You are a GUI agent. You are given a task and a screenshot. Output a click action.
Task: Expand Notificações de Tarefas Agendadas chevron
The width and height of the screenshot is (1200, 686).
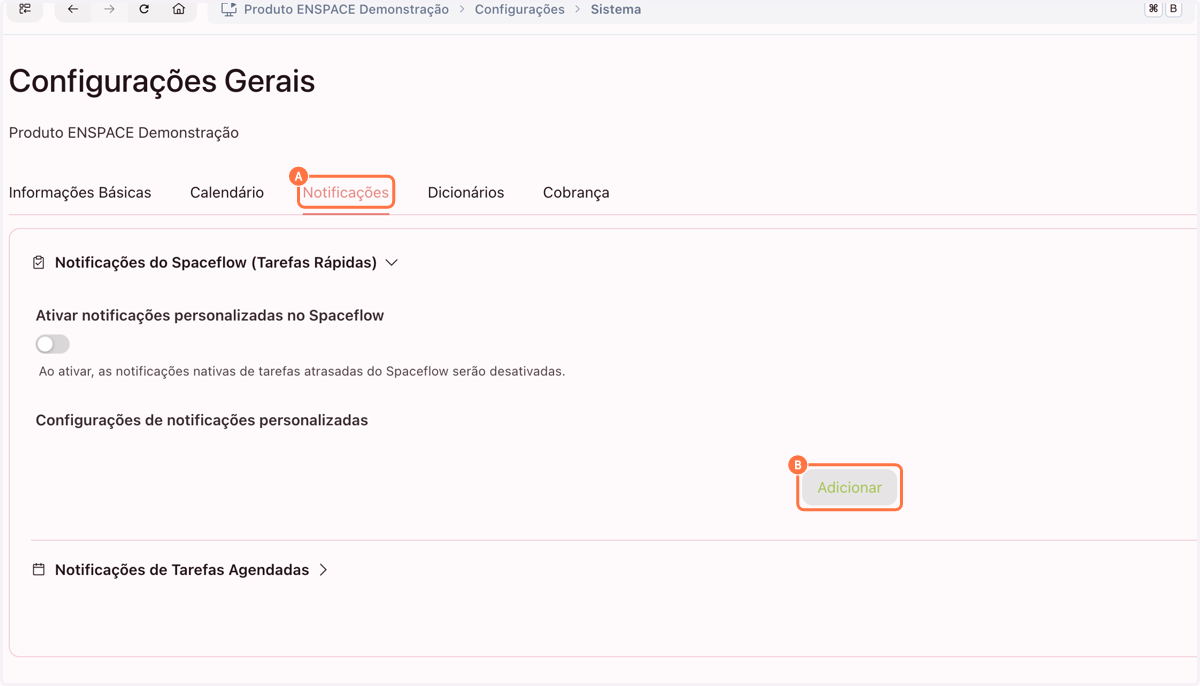[323, 569]
